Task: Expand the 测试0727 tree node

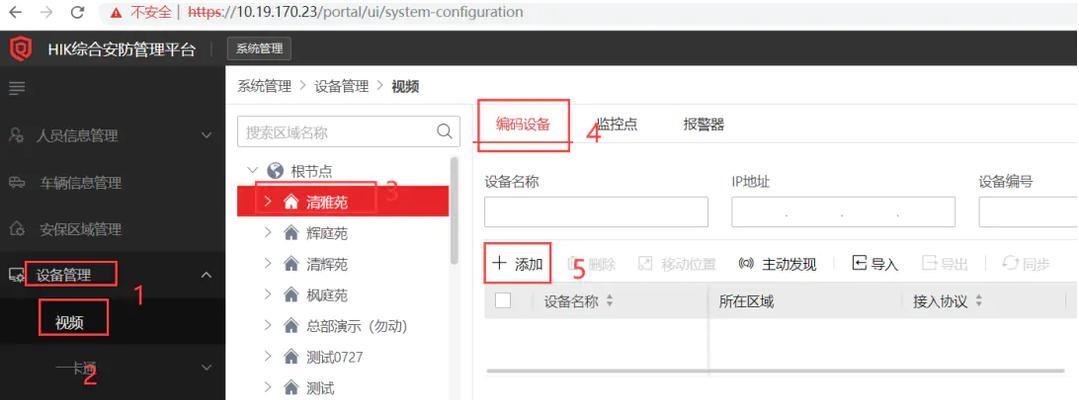Action: click(267, 357)
